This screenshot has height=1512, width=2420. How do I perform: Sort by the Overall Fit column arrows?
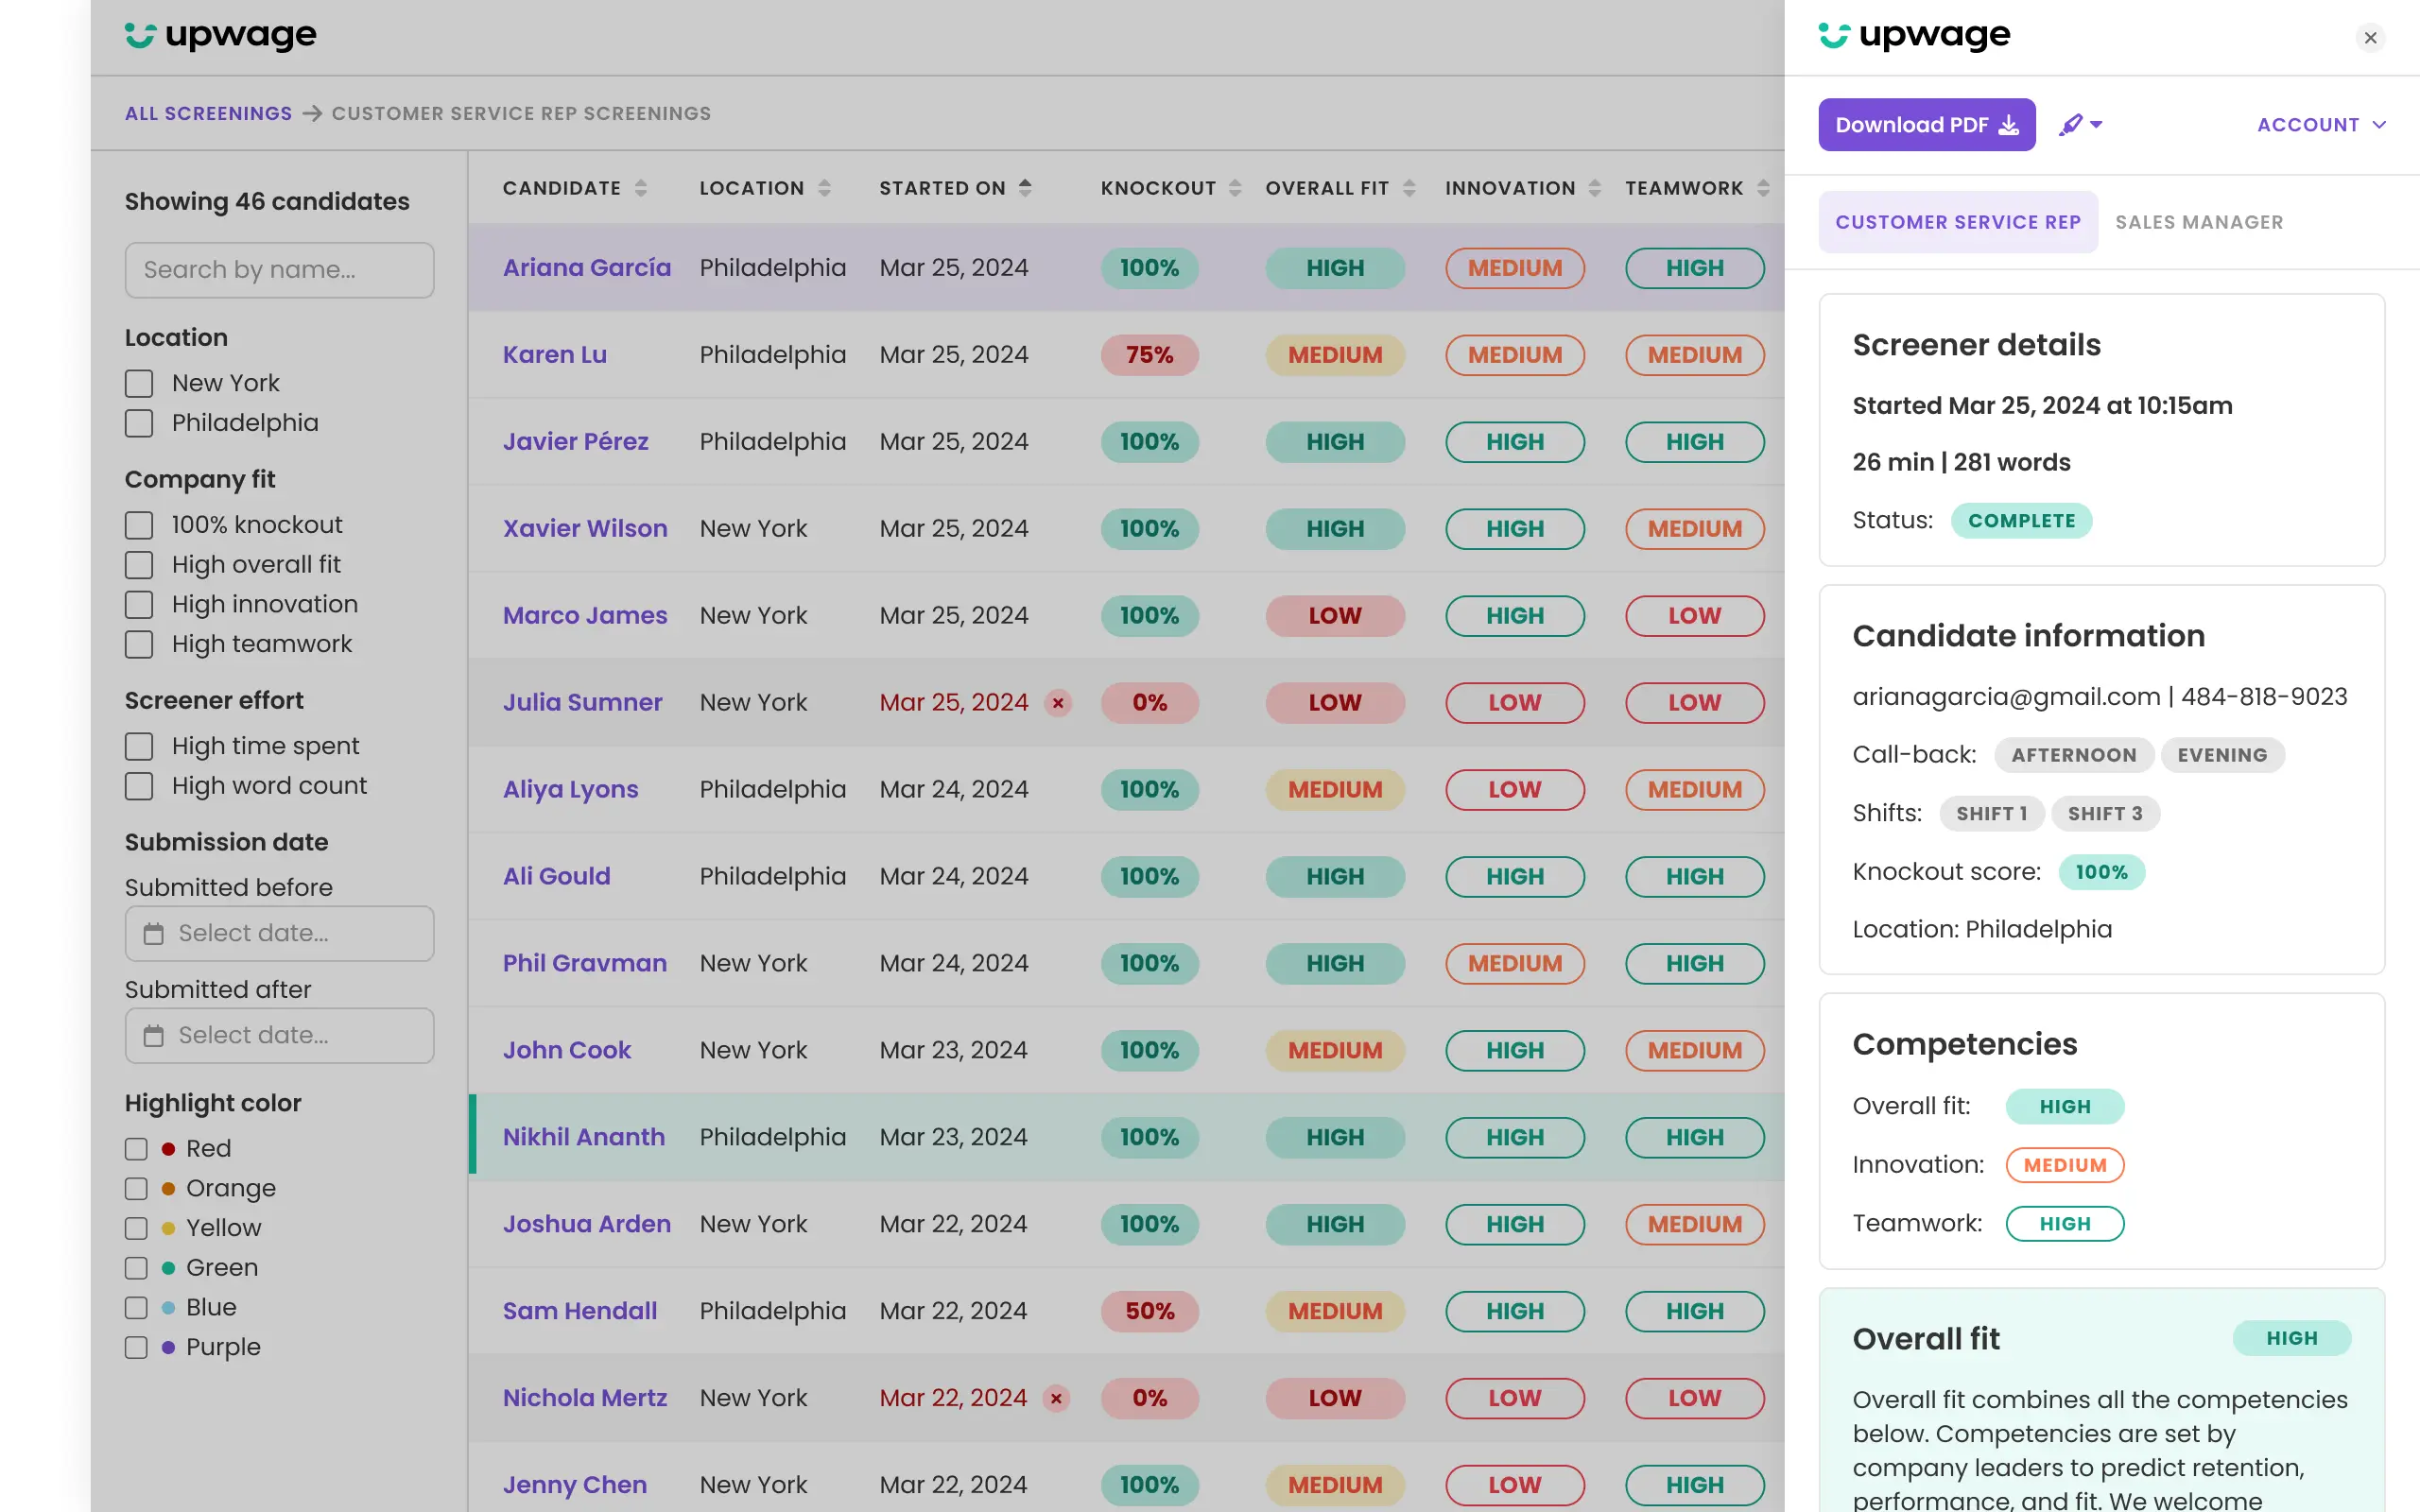coord(1409,188)
